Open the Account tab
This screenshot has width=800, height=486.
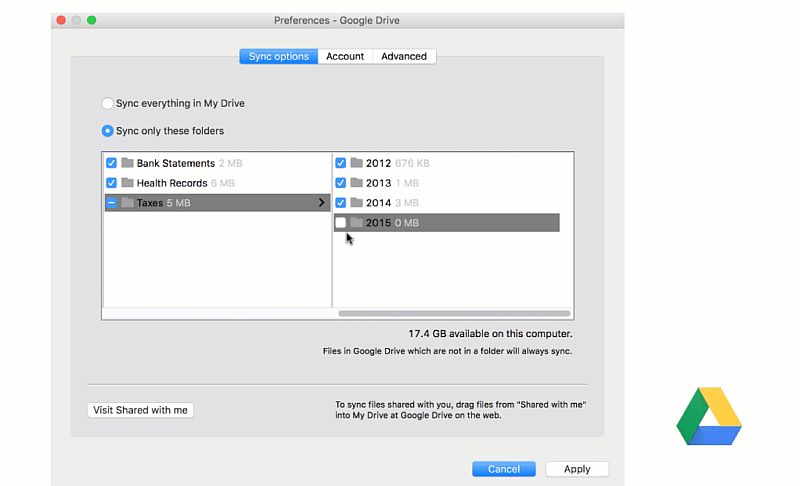point(345,56)
